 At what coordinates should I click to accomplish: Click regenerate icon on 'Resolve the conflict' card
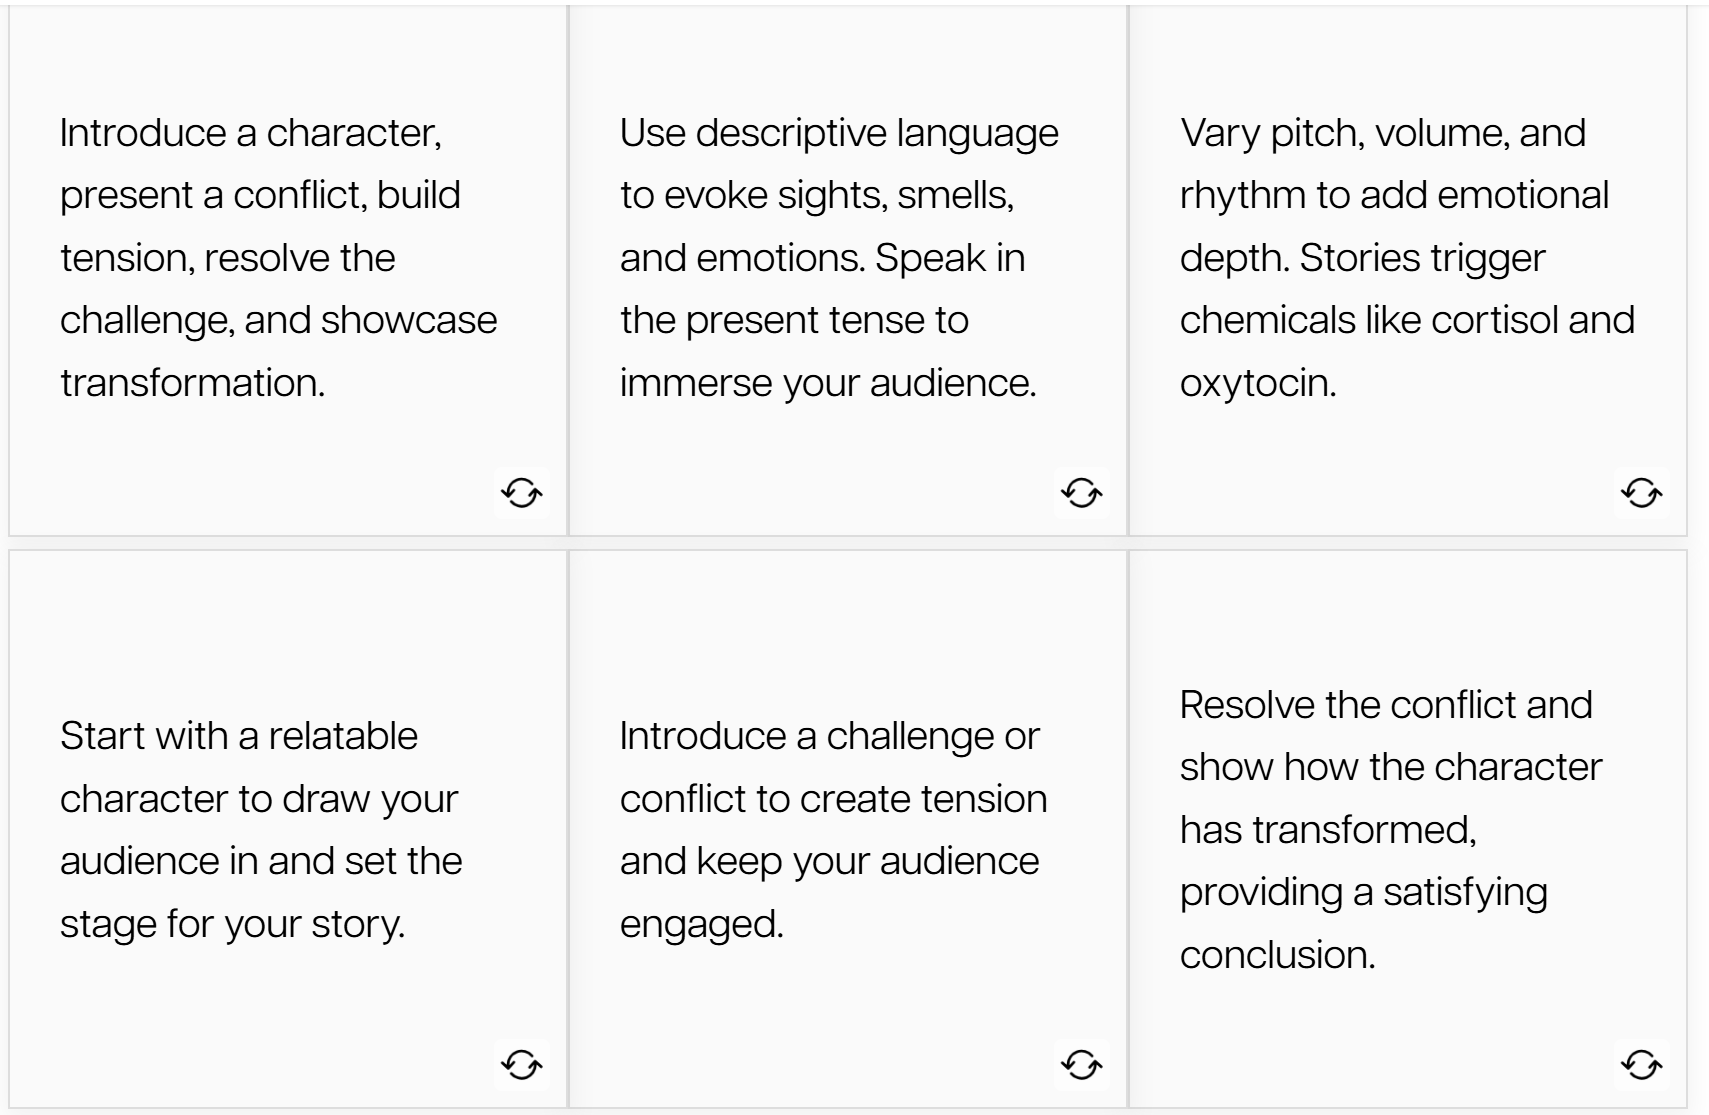click(1641, 1064)
